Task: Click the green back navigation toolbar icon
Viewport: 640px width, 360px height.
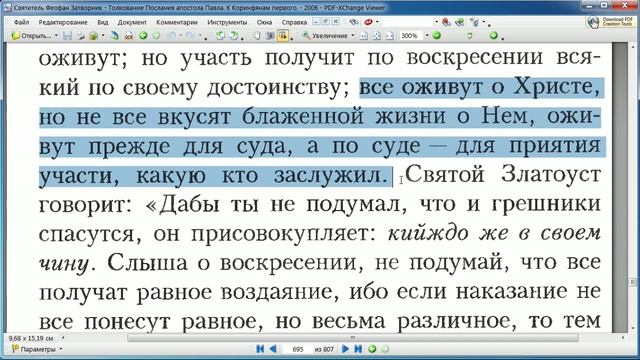Action: click(x=143, y=36)
